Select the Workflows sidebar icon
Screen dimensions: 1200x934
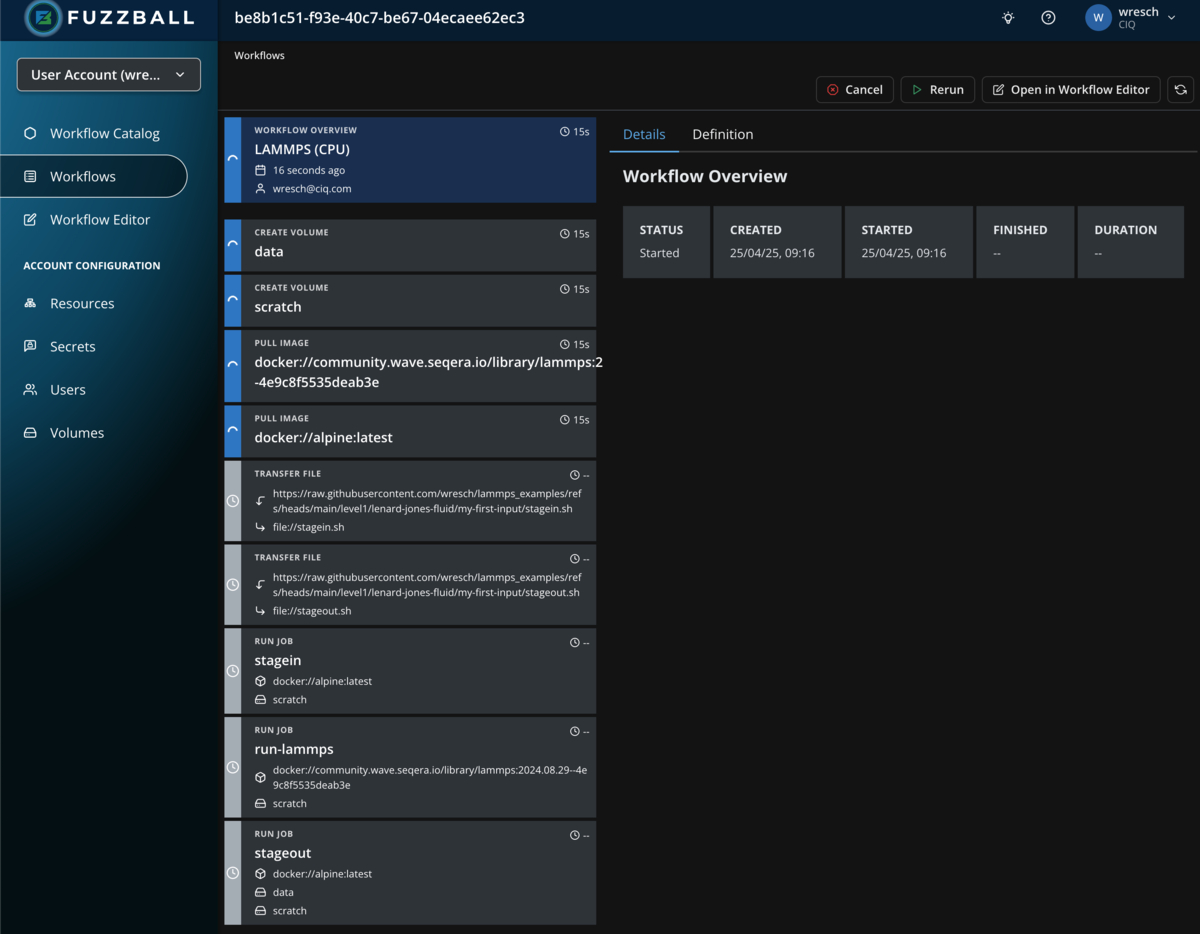click(x=30, y=176)
